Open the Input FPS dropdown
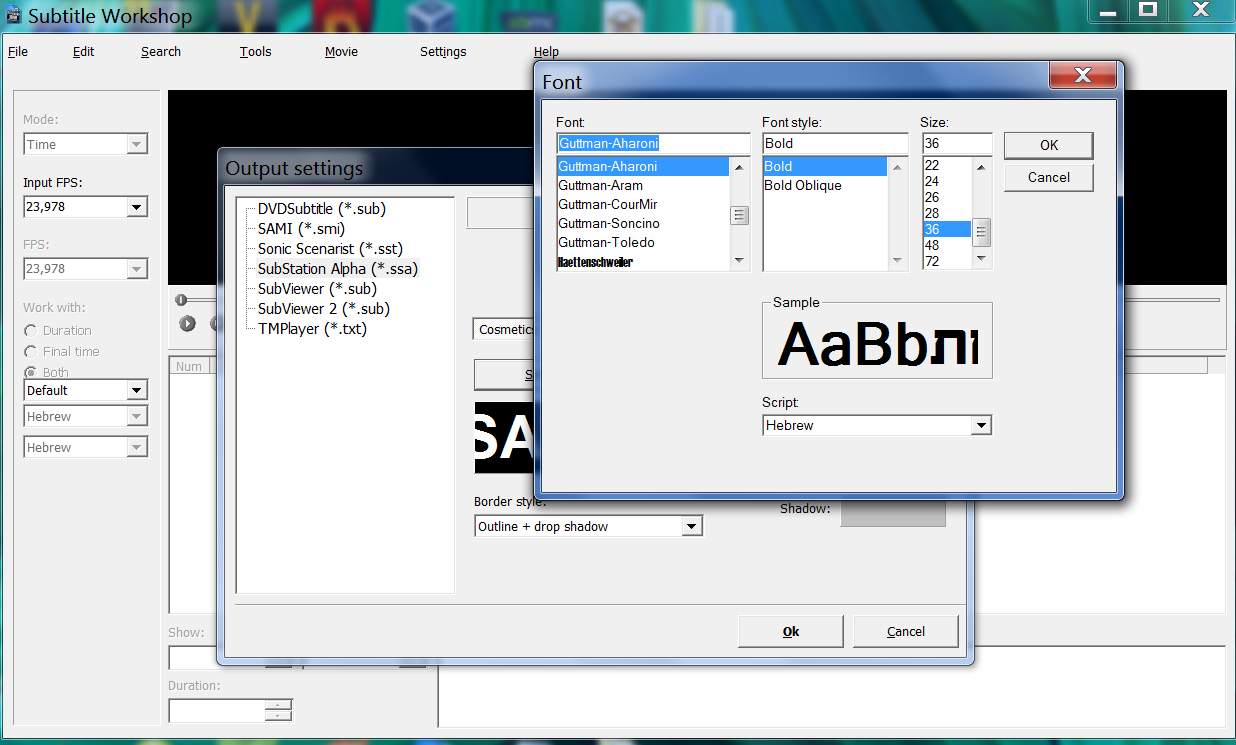The width and height of the screenshot is (1236, 745). (137, 207)
